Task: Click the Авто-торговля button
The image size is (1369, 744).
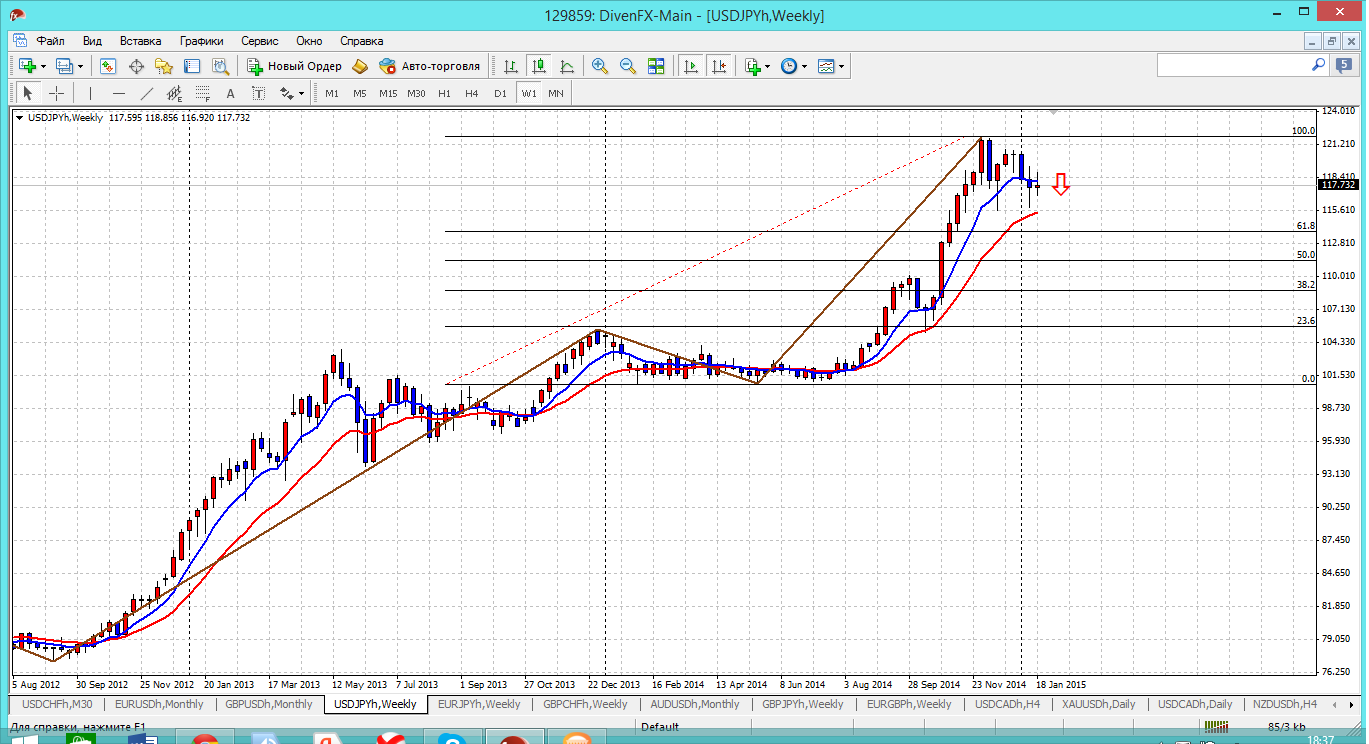Action: coord(430,66)
